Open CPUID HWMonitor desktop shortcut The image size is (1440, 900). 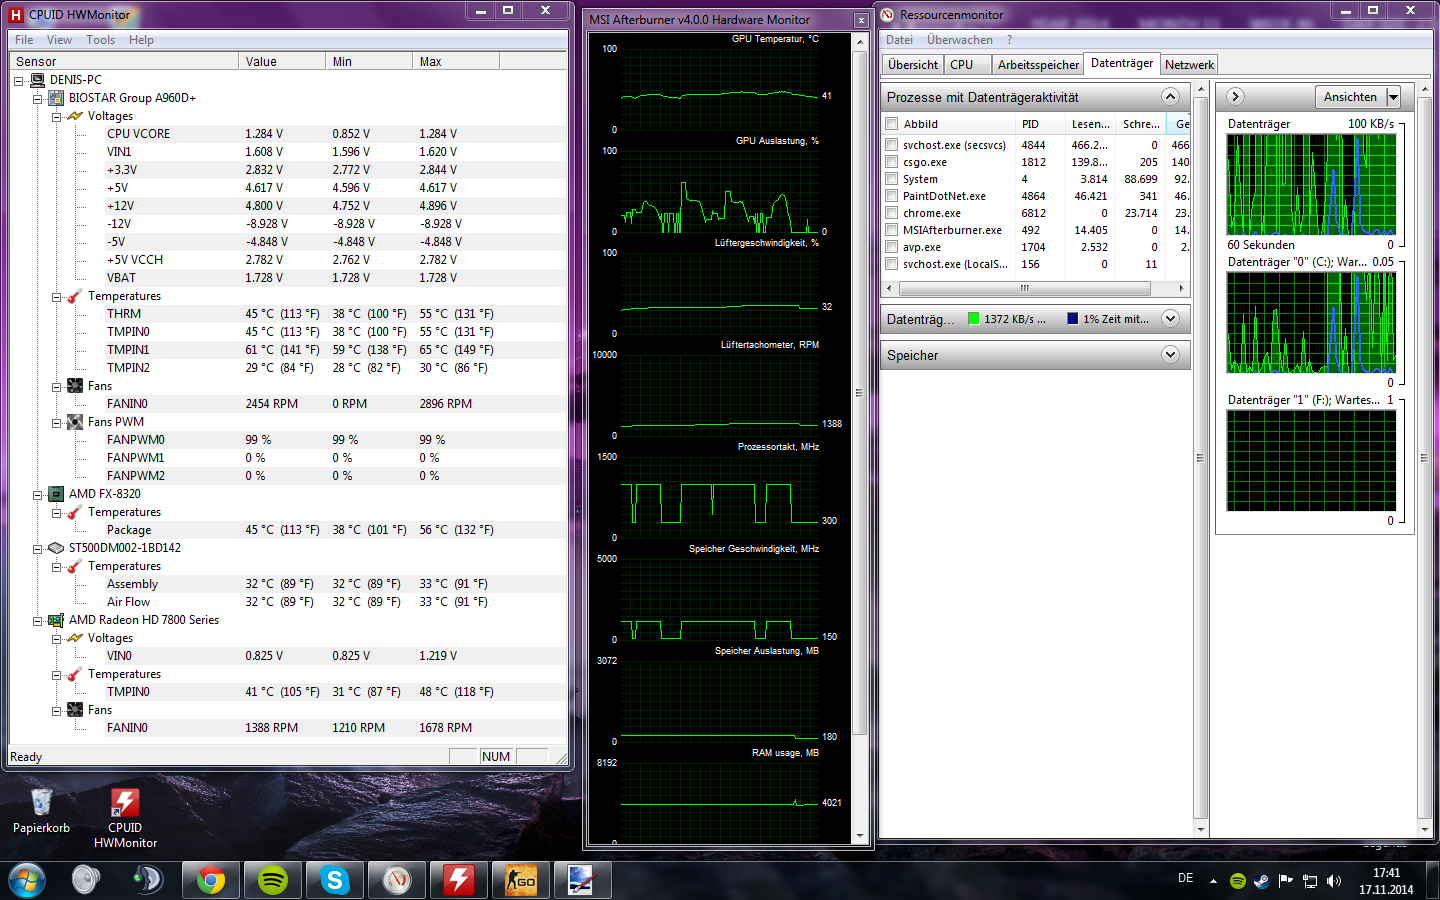click(x=125, y=818)
